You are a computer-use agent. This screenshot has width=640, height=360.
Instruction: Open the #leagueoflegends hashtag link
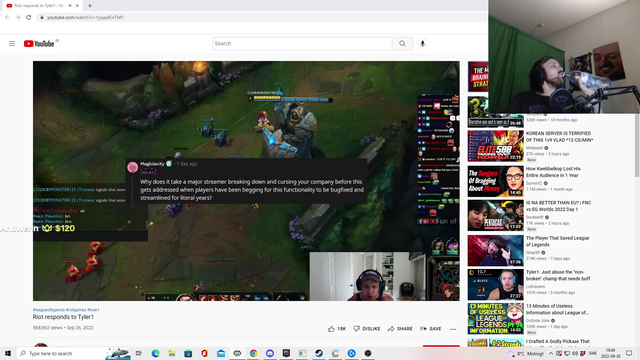click(x=49, y=310)
